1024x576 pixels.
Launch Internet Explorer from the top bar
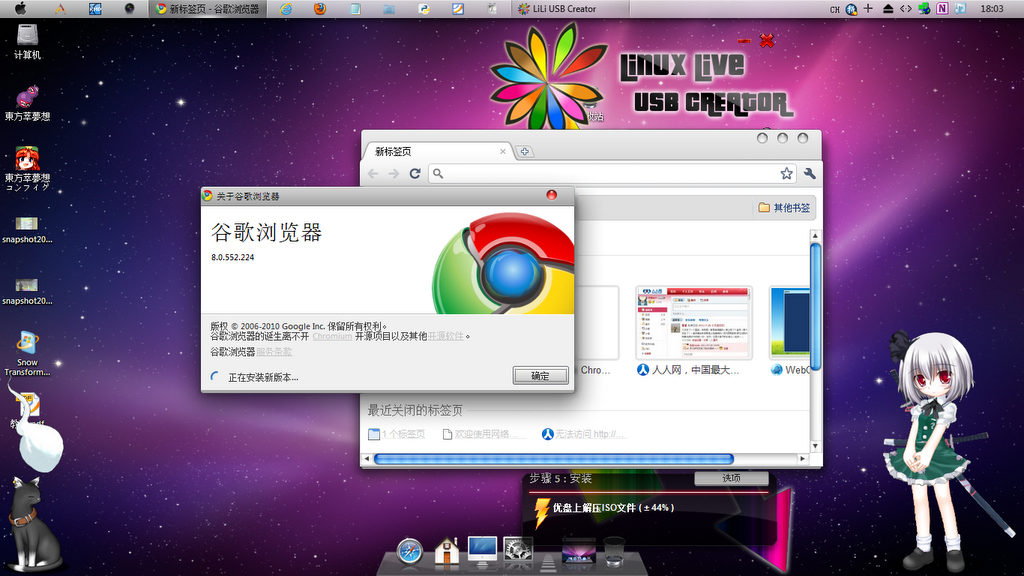(x=285, y=9)
